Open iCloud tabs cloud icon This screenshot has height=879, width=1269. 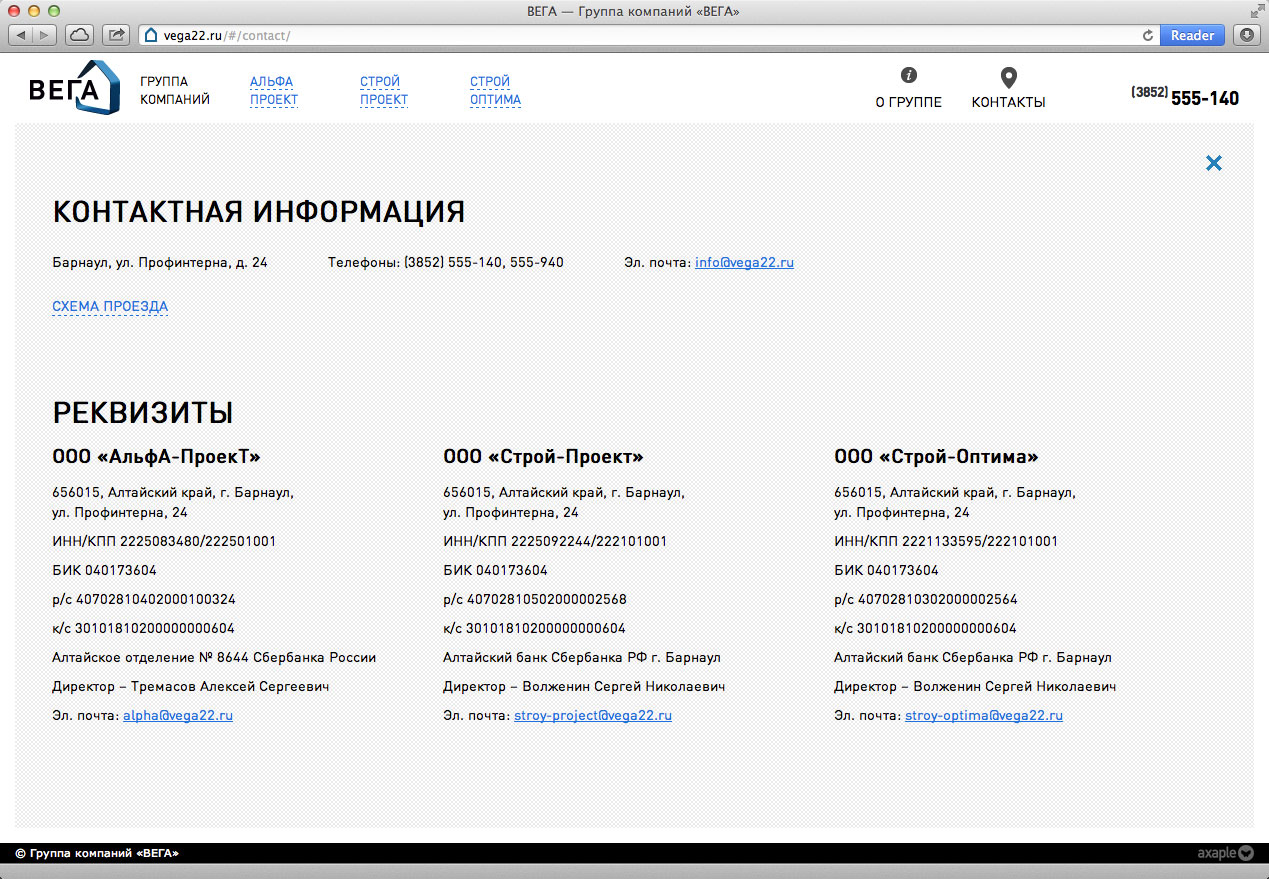[x=79, y=35]
